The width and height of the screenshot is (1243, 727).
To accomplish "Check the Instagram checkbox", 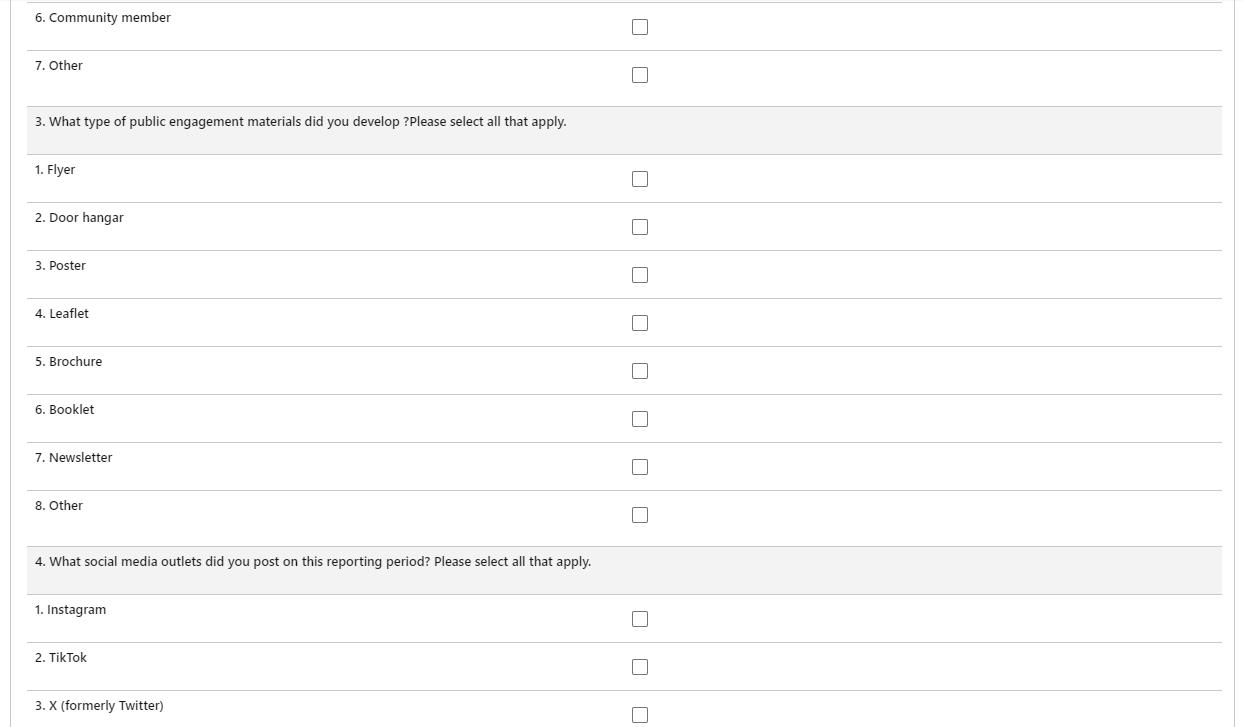I will pos(640,619).
